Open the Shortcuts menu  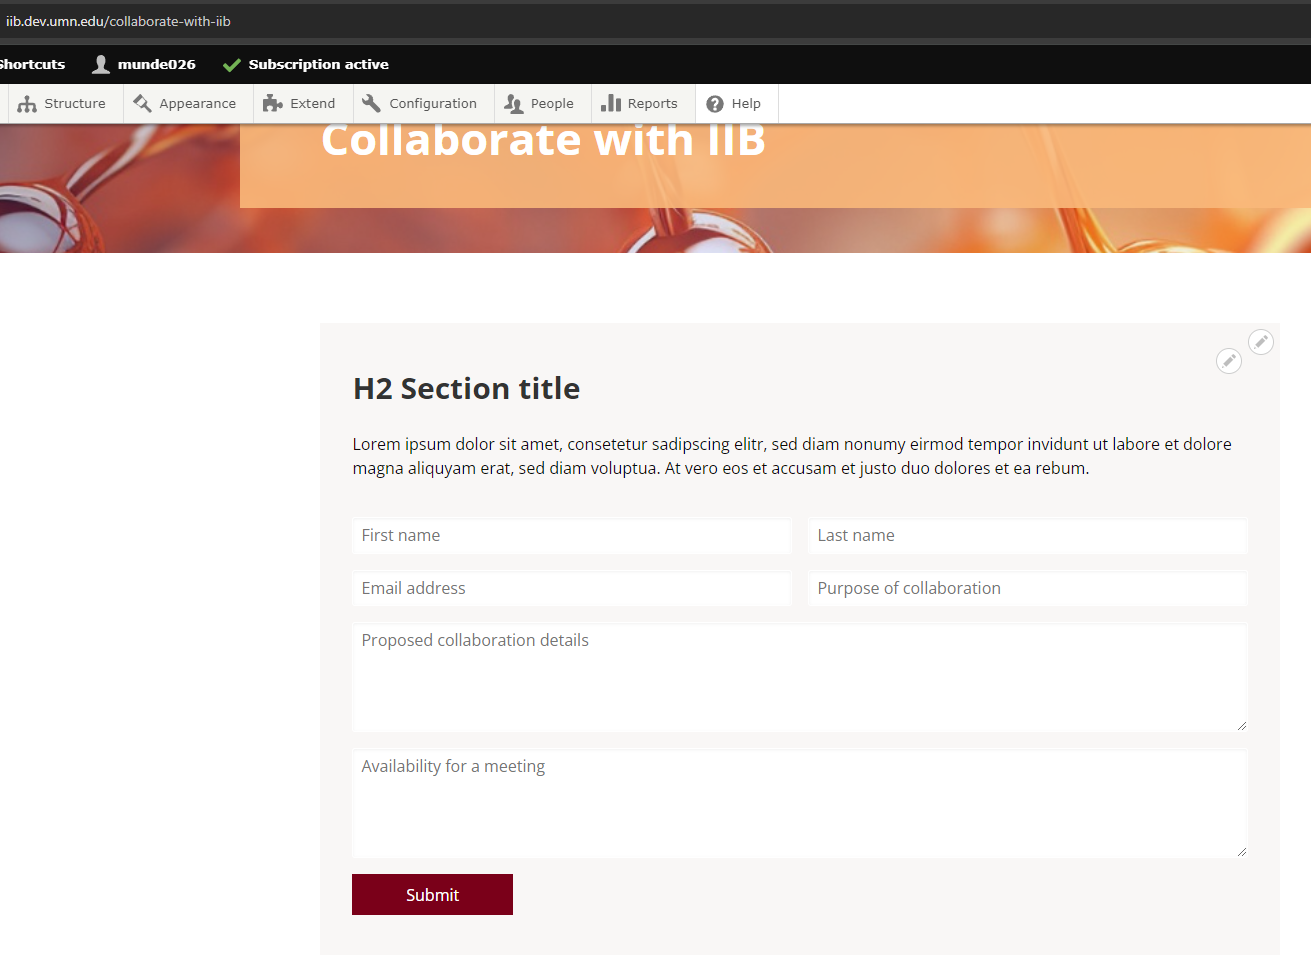pyautogui.click(x=32, y=64)
